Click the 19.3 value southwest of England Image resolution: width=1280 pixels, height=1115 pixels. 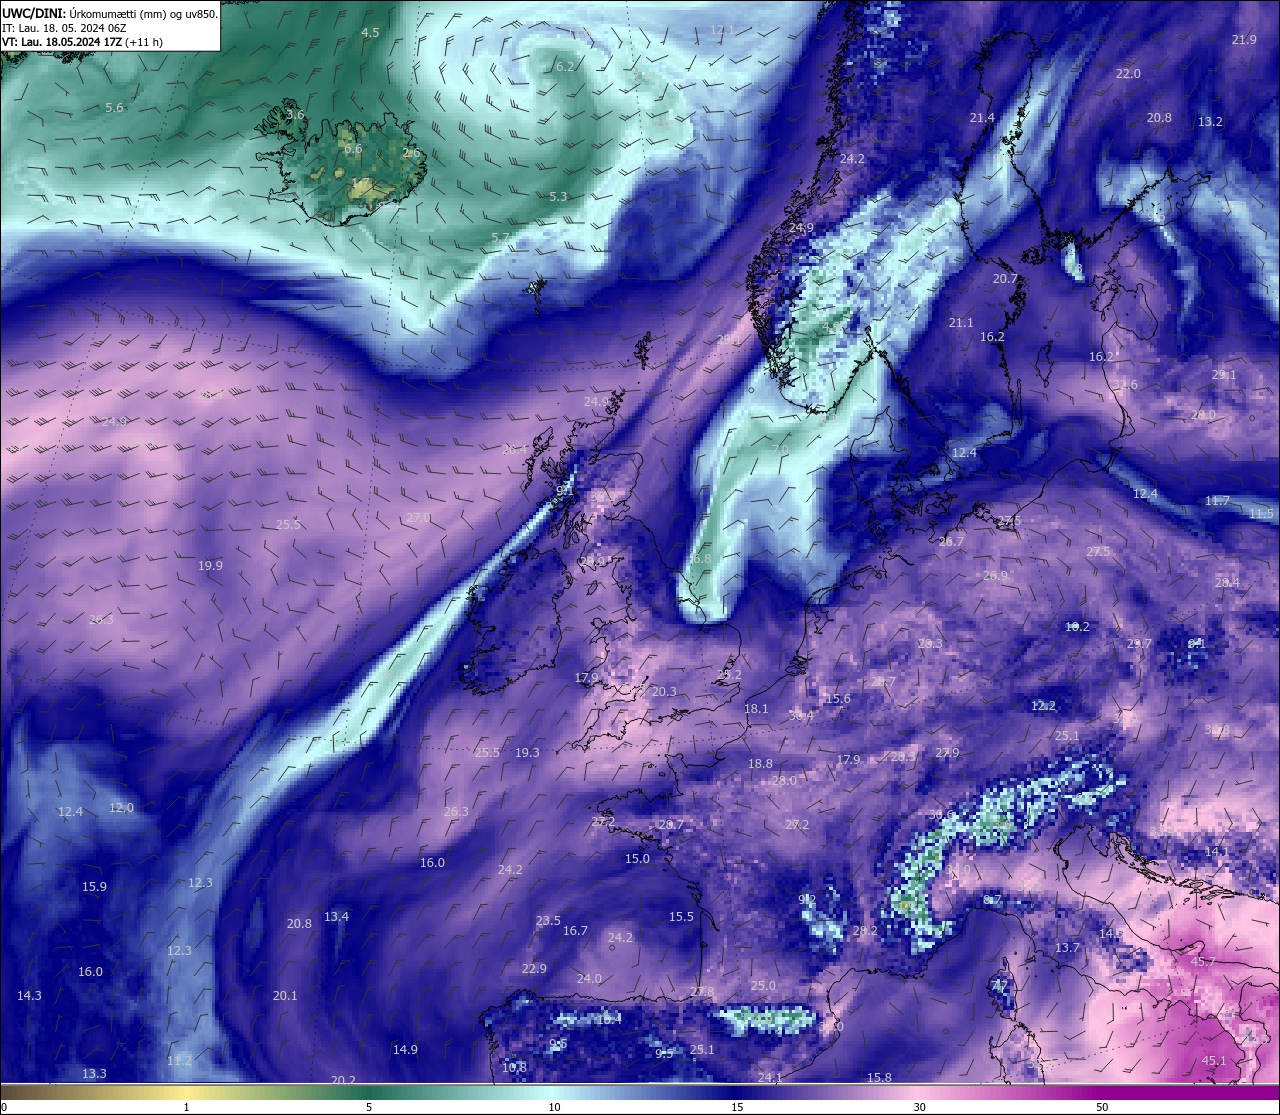tap(527, 753)
